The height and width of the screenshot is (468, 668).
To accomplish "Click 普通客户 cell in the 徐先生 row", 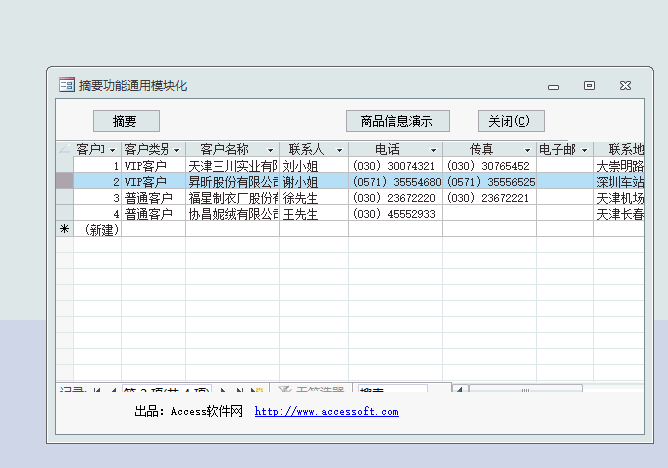I will point(153,198).
